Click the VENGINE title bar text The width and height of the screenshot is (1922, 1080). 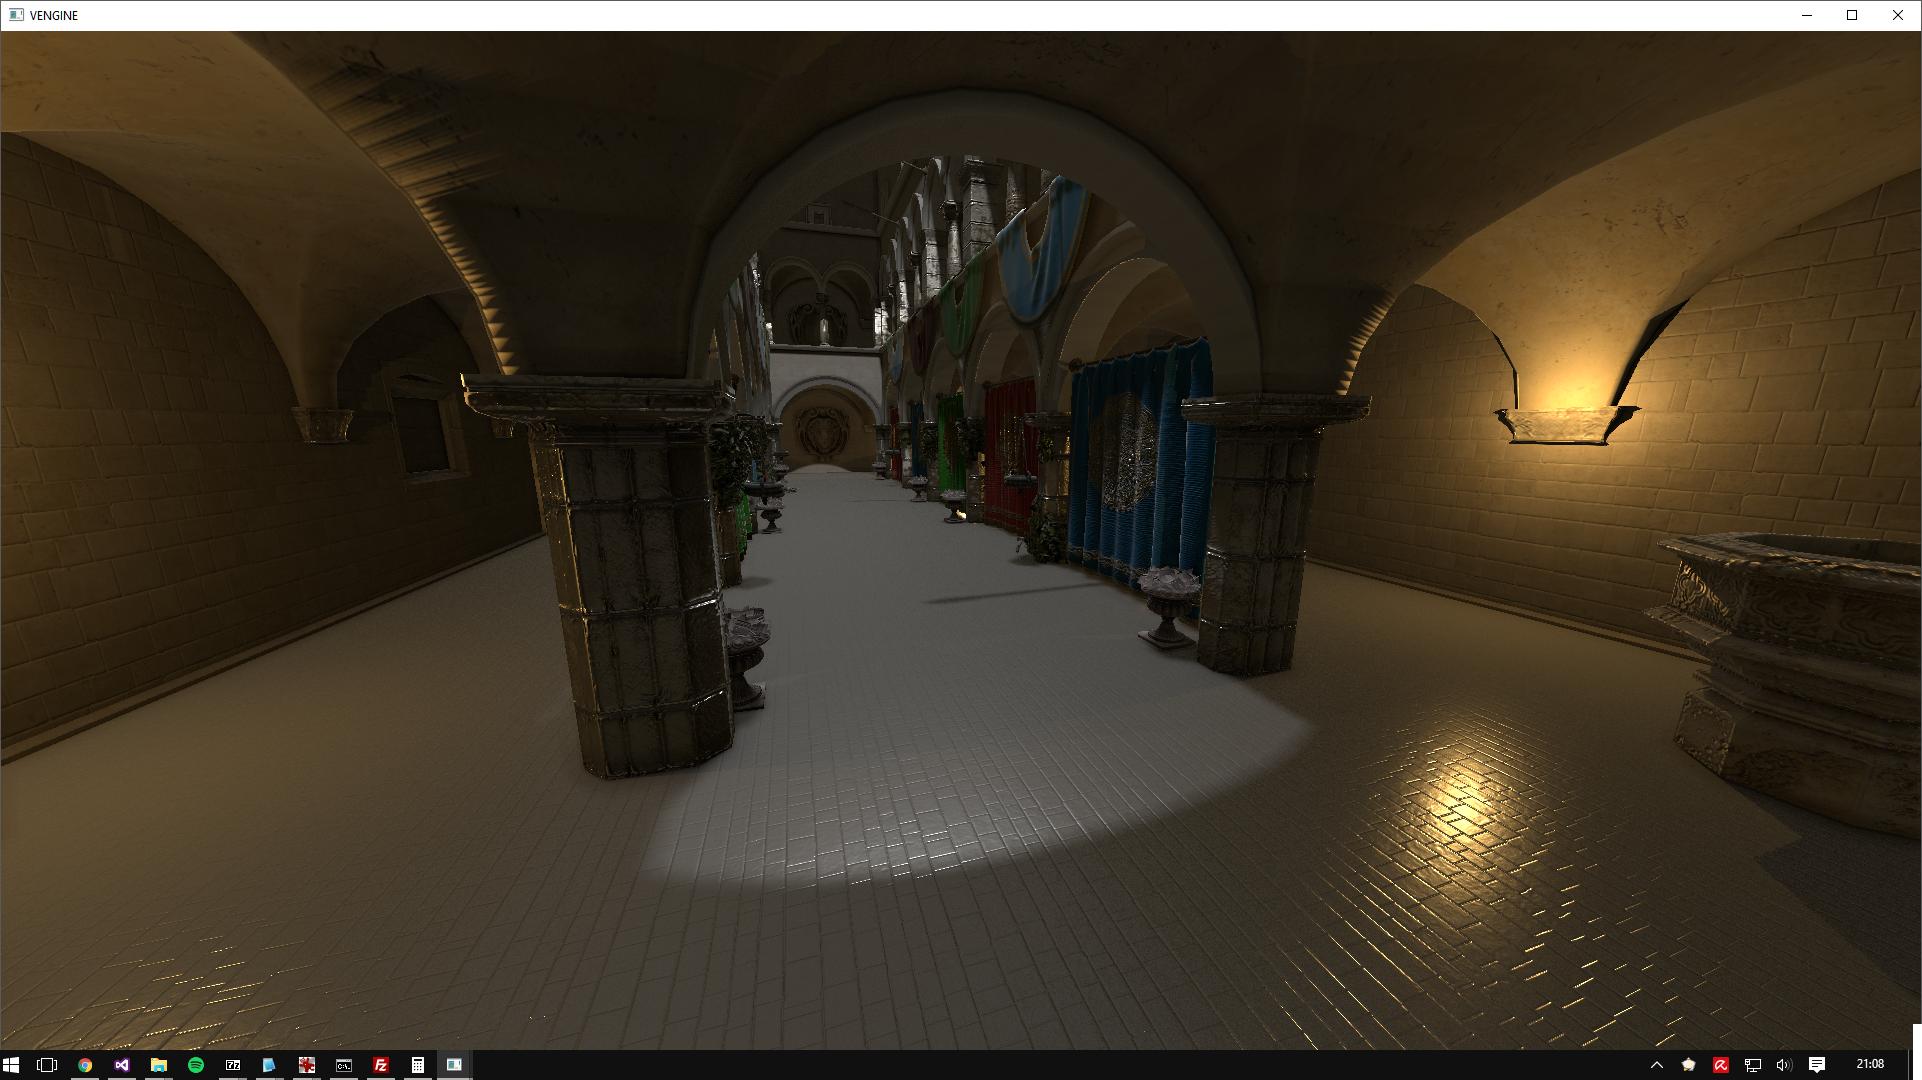(54, 16)
